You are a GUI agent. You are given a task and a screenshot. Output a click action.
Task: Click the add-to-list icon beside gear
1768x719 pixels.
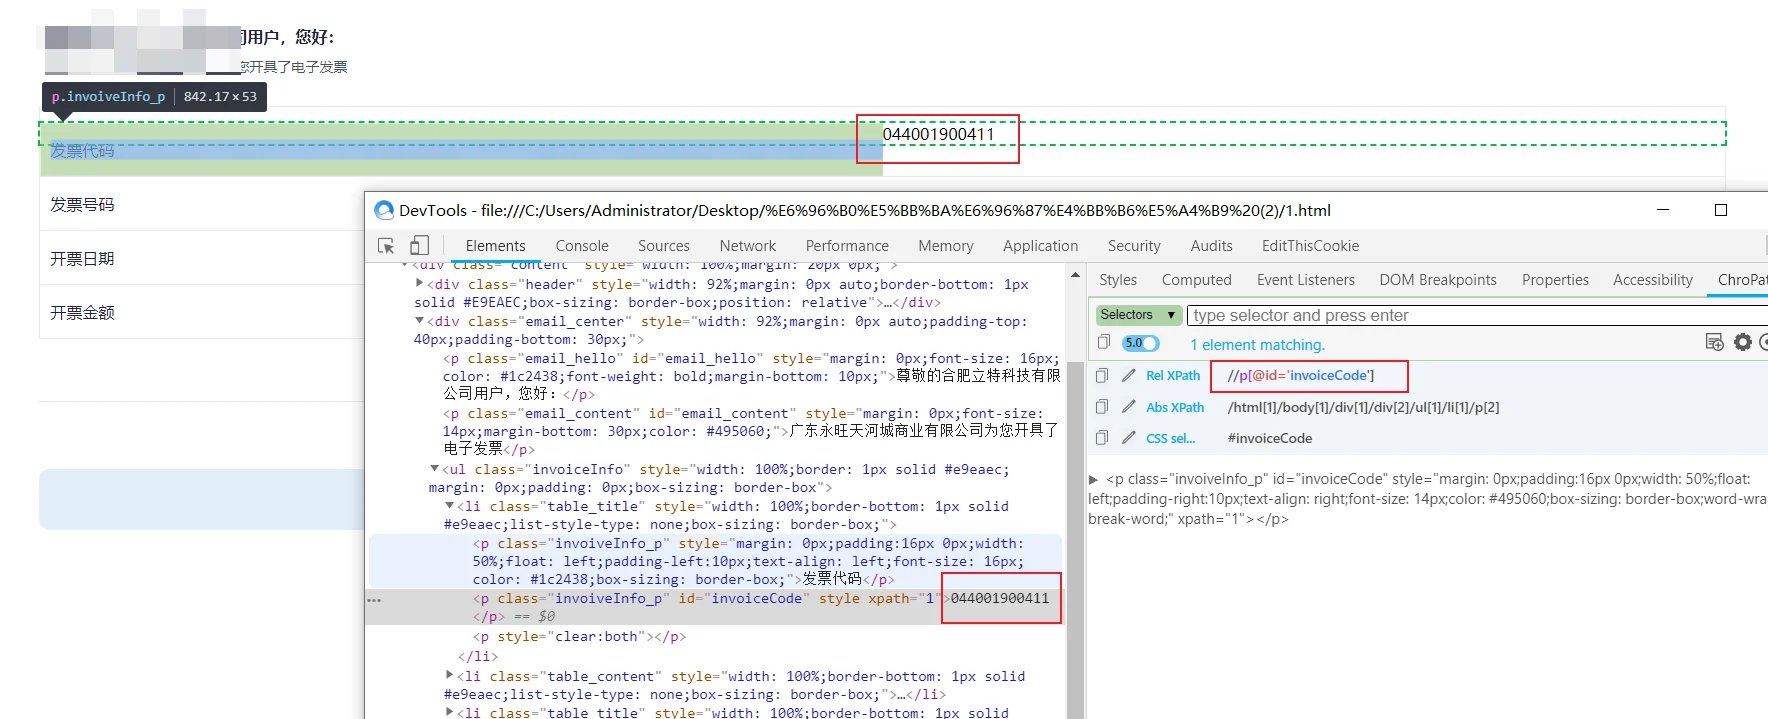tap(1715, 342)
